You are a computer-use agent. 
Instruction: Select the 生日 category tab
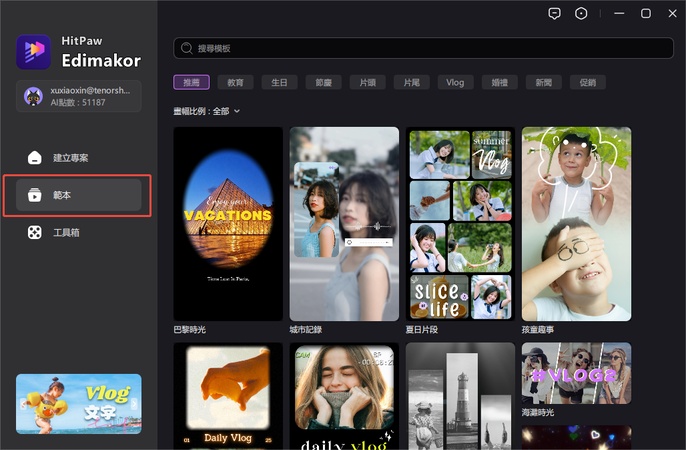(x=279, y=82)
